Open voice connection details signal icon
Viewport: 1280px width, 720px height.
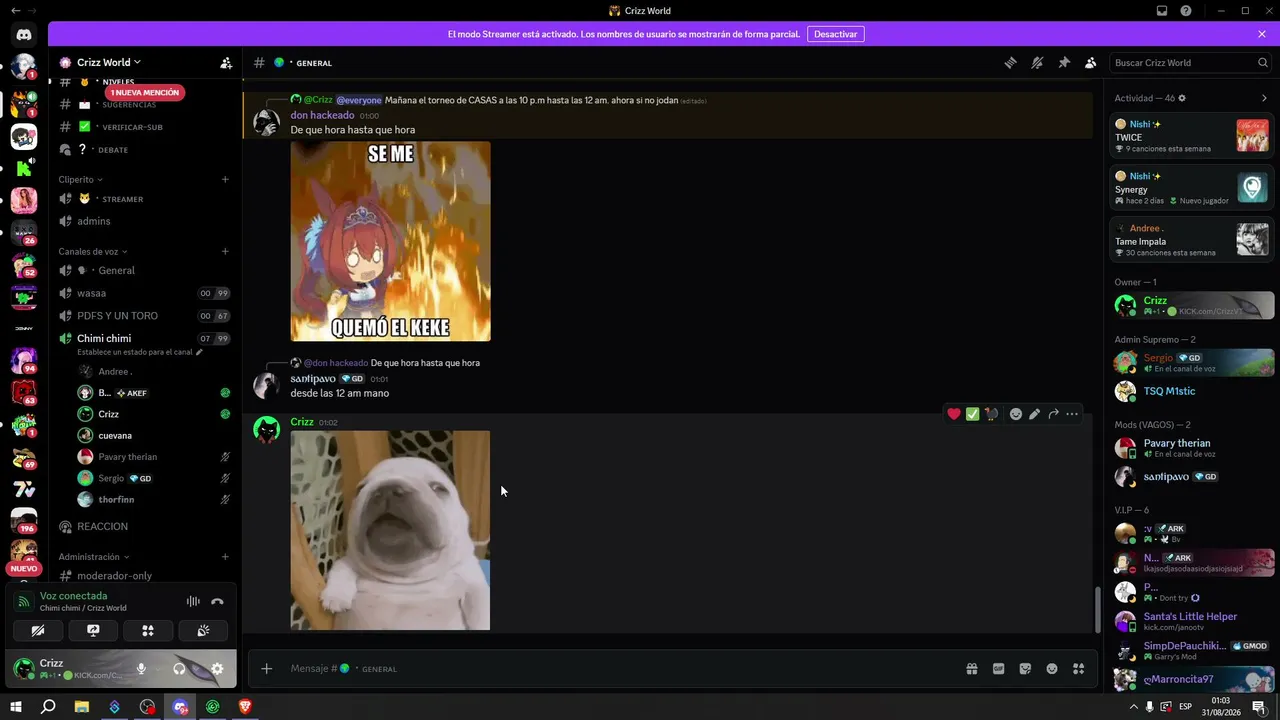[23, 601]
